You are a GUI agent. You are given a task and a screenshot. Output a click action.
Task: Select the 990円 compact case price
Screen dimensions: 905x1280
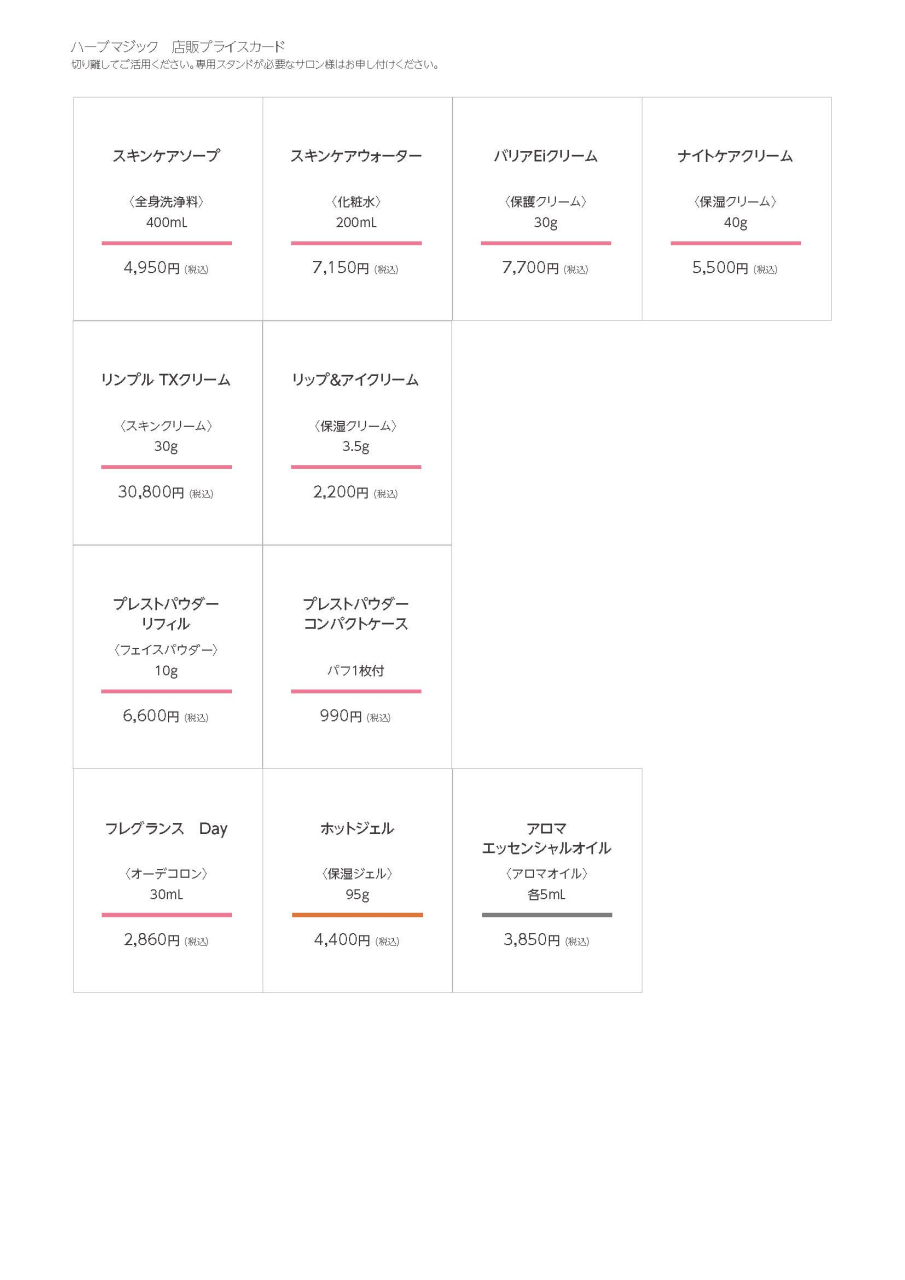tap(341, 716)
